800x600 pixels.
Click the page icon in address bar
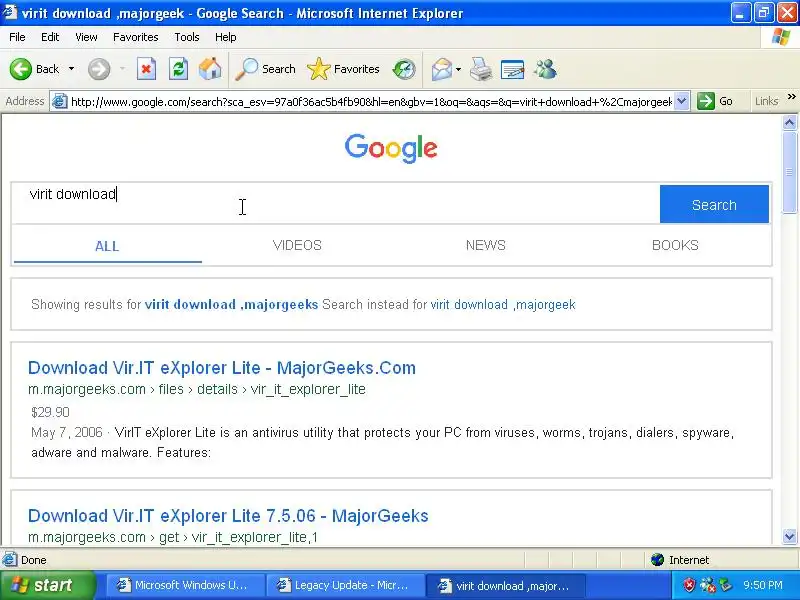point(60,102)
